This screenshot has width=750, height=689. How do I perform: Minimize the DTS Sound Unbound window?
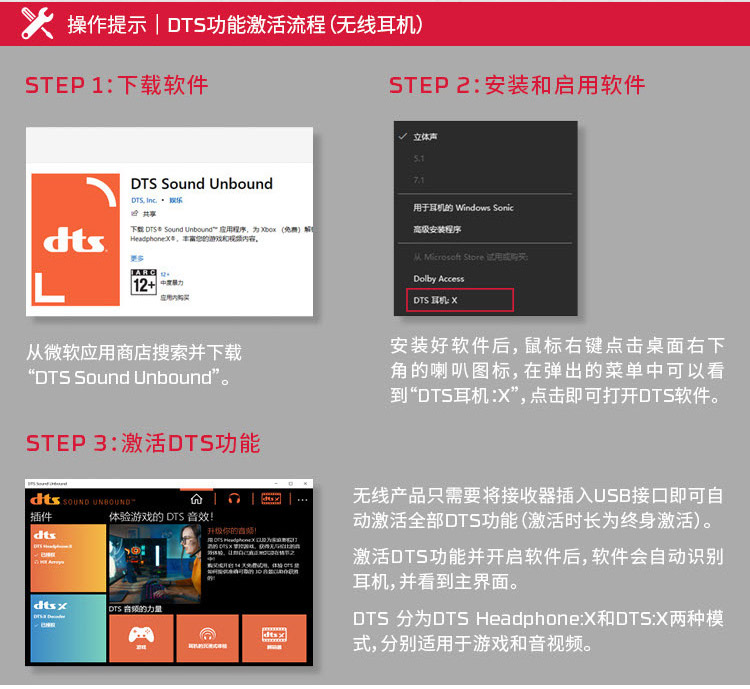coord(276,484)
